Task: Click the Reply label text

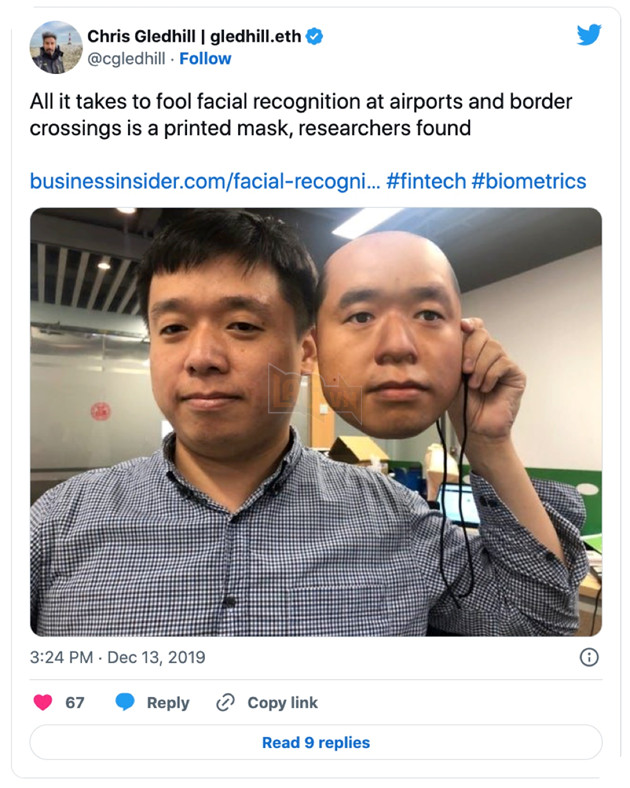Action: (168, 703)
